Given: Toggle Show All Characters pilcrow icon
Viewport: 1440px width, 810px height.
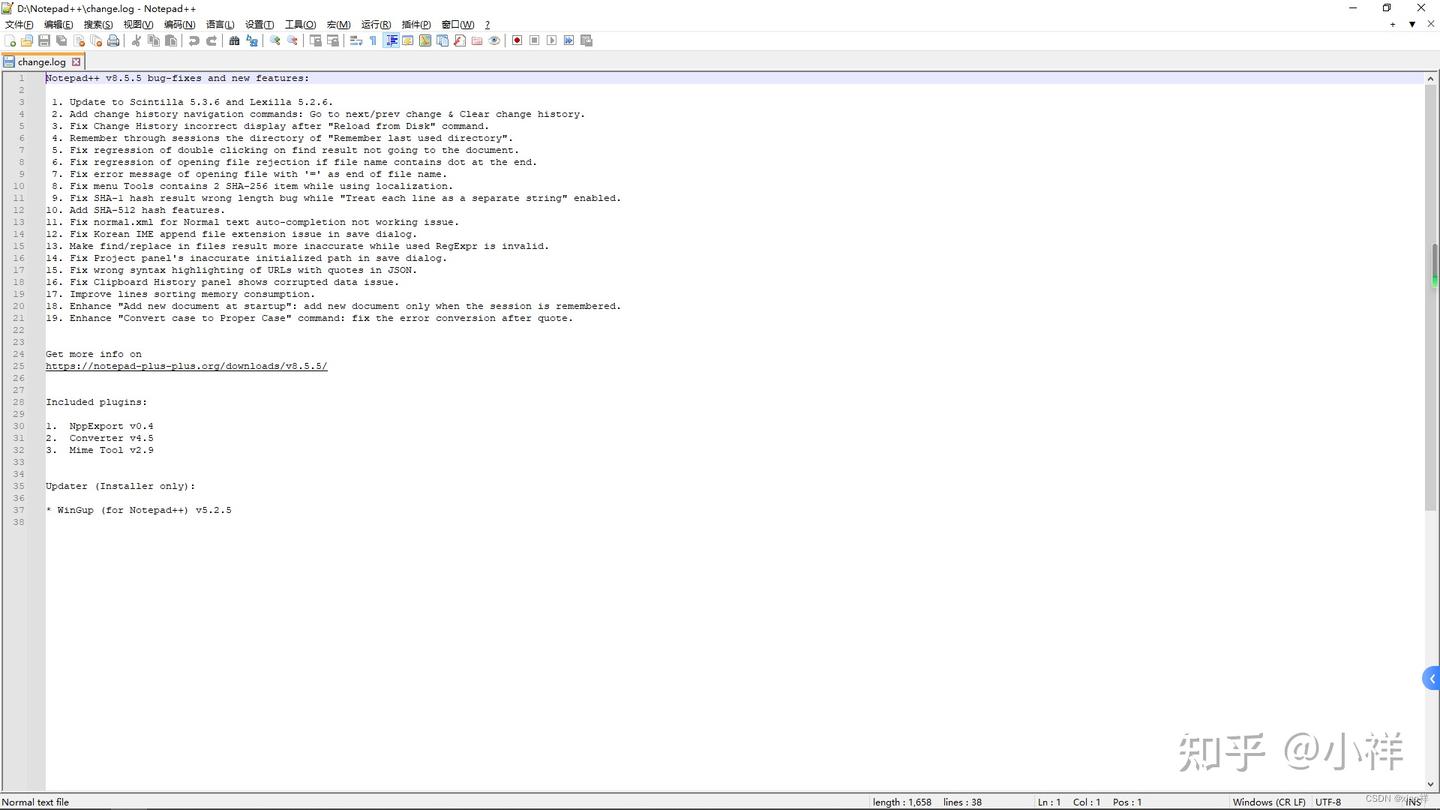Looking at the screenshot, I should pyautogui.click(x=373, y=41).
